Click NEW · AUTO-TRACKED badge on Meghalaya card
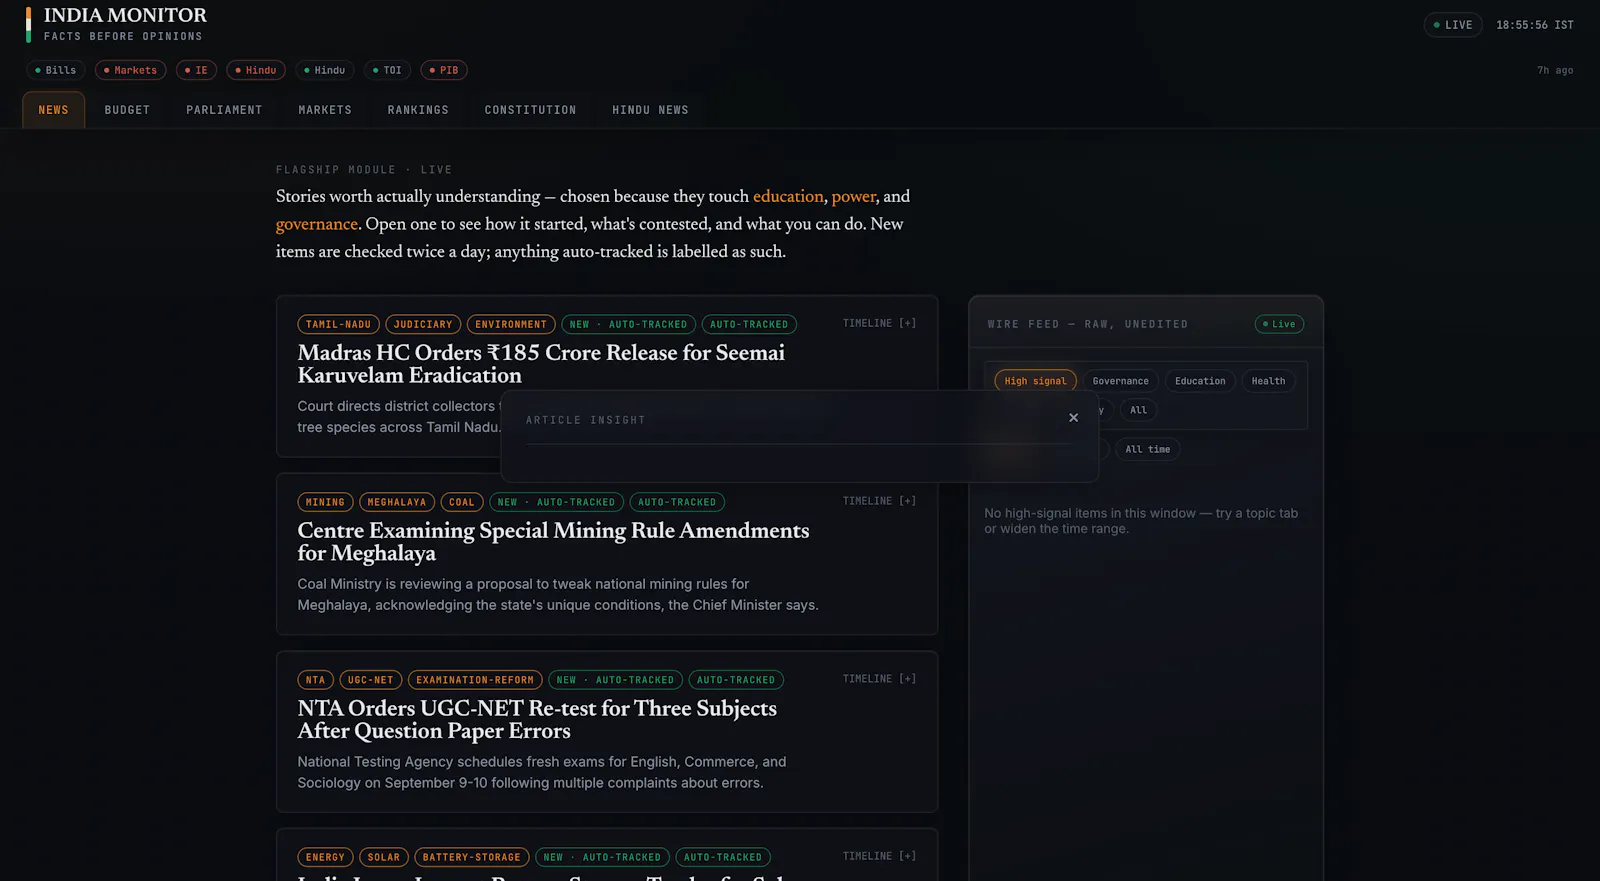This screenshot has height=881, width=1600. tap(557, 502)
